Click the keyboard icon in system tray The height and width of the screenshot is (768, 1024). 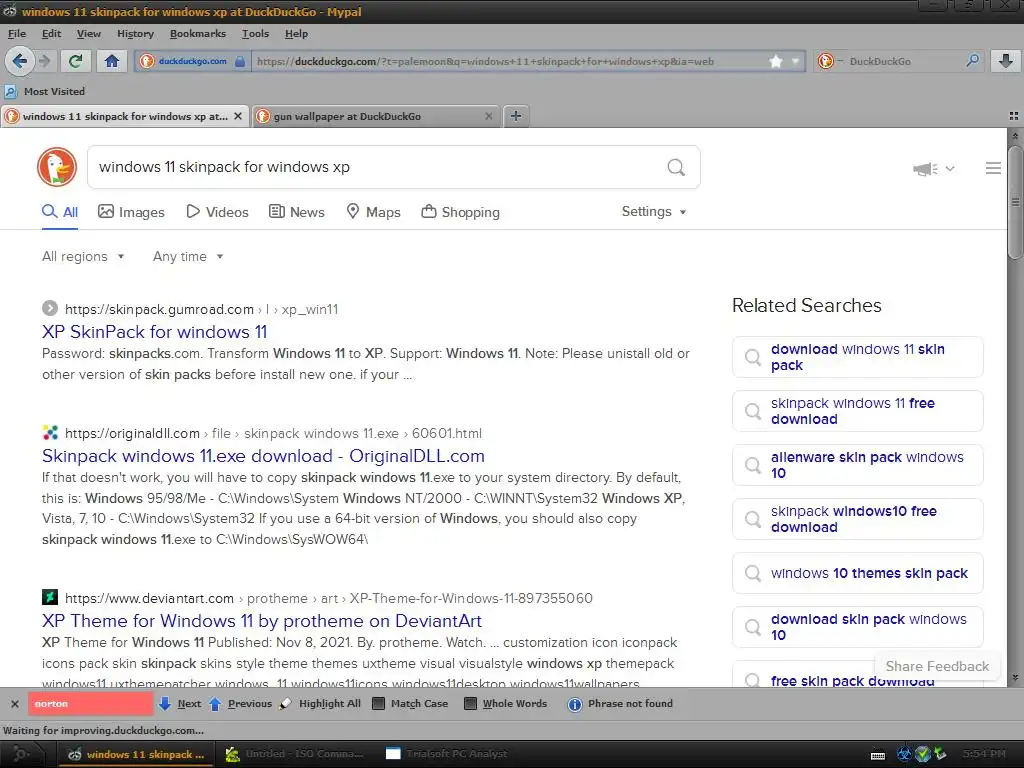click(878, 756)
